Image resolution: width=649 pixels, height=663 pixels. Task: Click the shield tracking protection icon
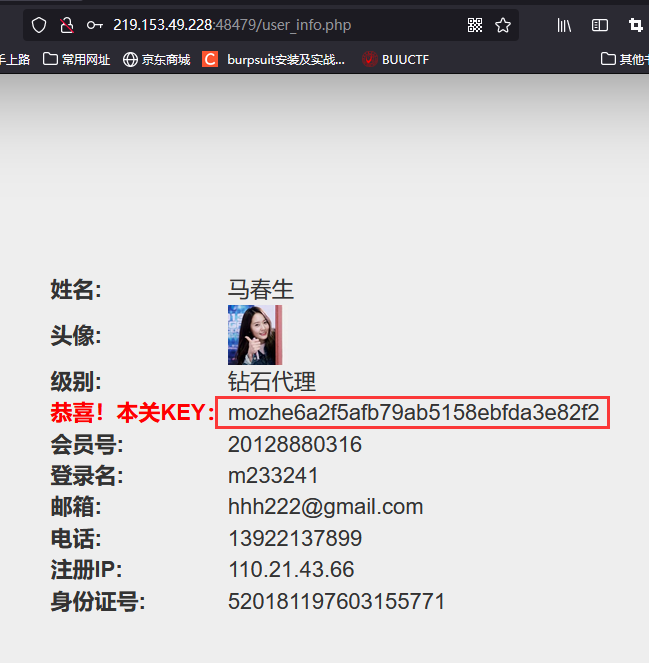pos(39,25)
